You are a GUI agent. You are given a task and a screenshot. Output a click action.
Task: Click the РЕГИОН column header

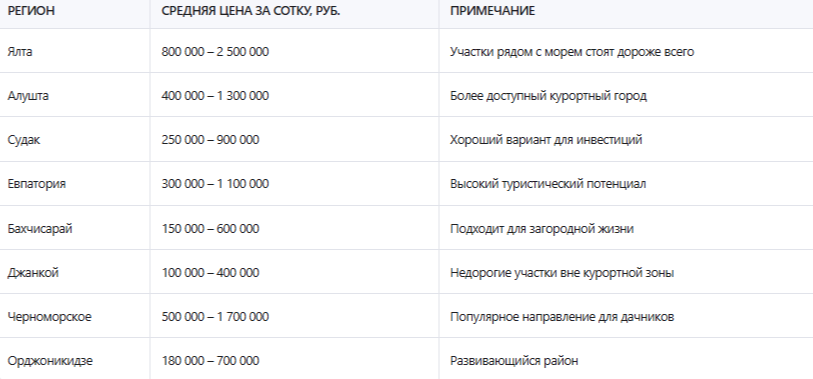click(31, 11)
